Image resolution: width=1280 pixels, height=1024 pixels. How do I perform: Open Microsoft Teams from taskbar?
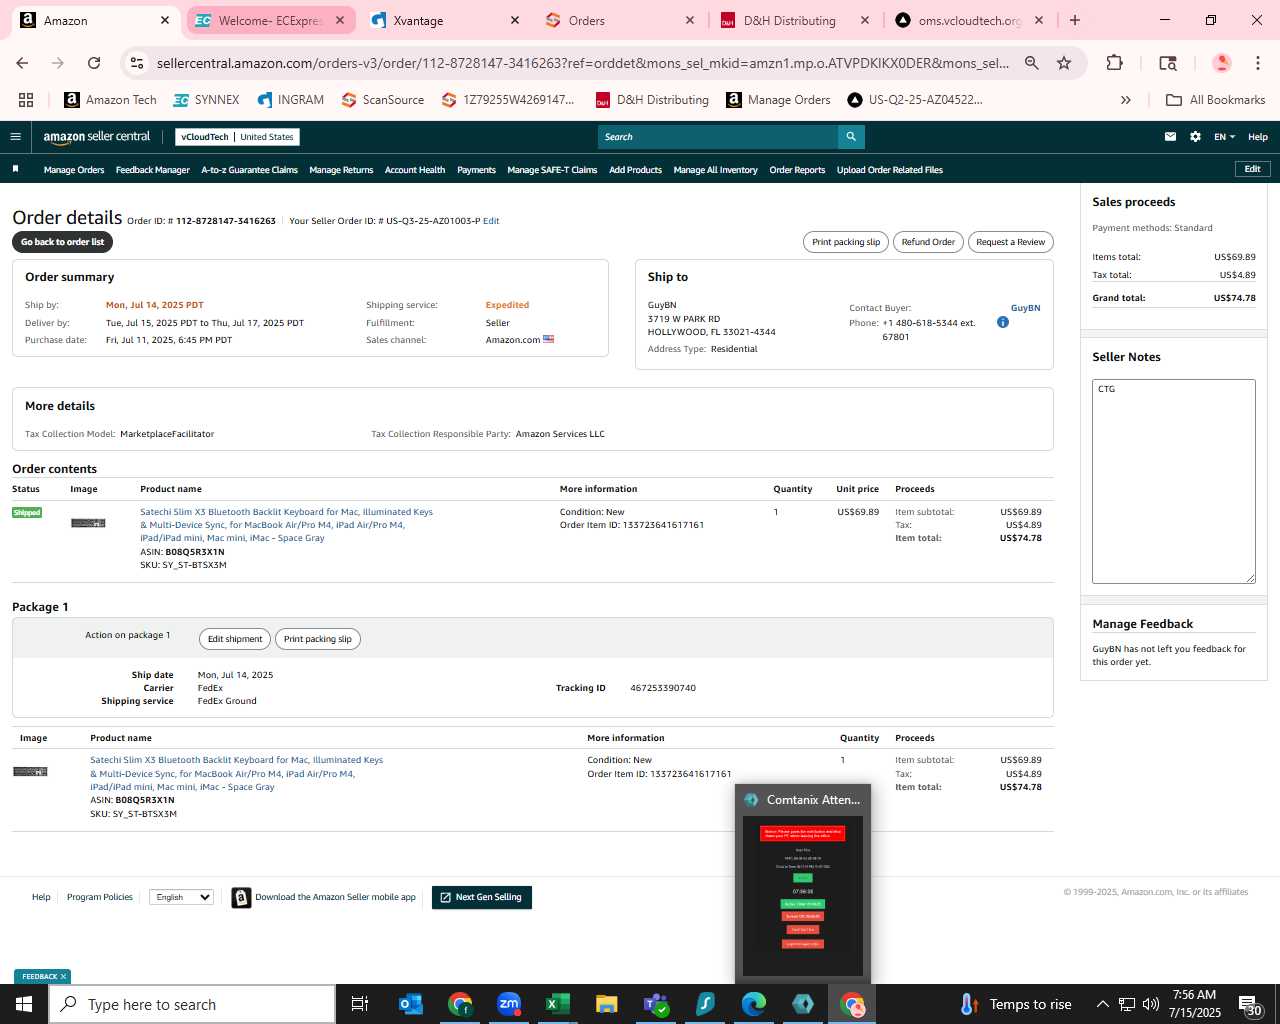point(656,1004)
